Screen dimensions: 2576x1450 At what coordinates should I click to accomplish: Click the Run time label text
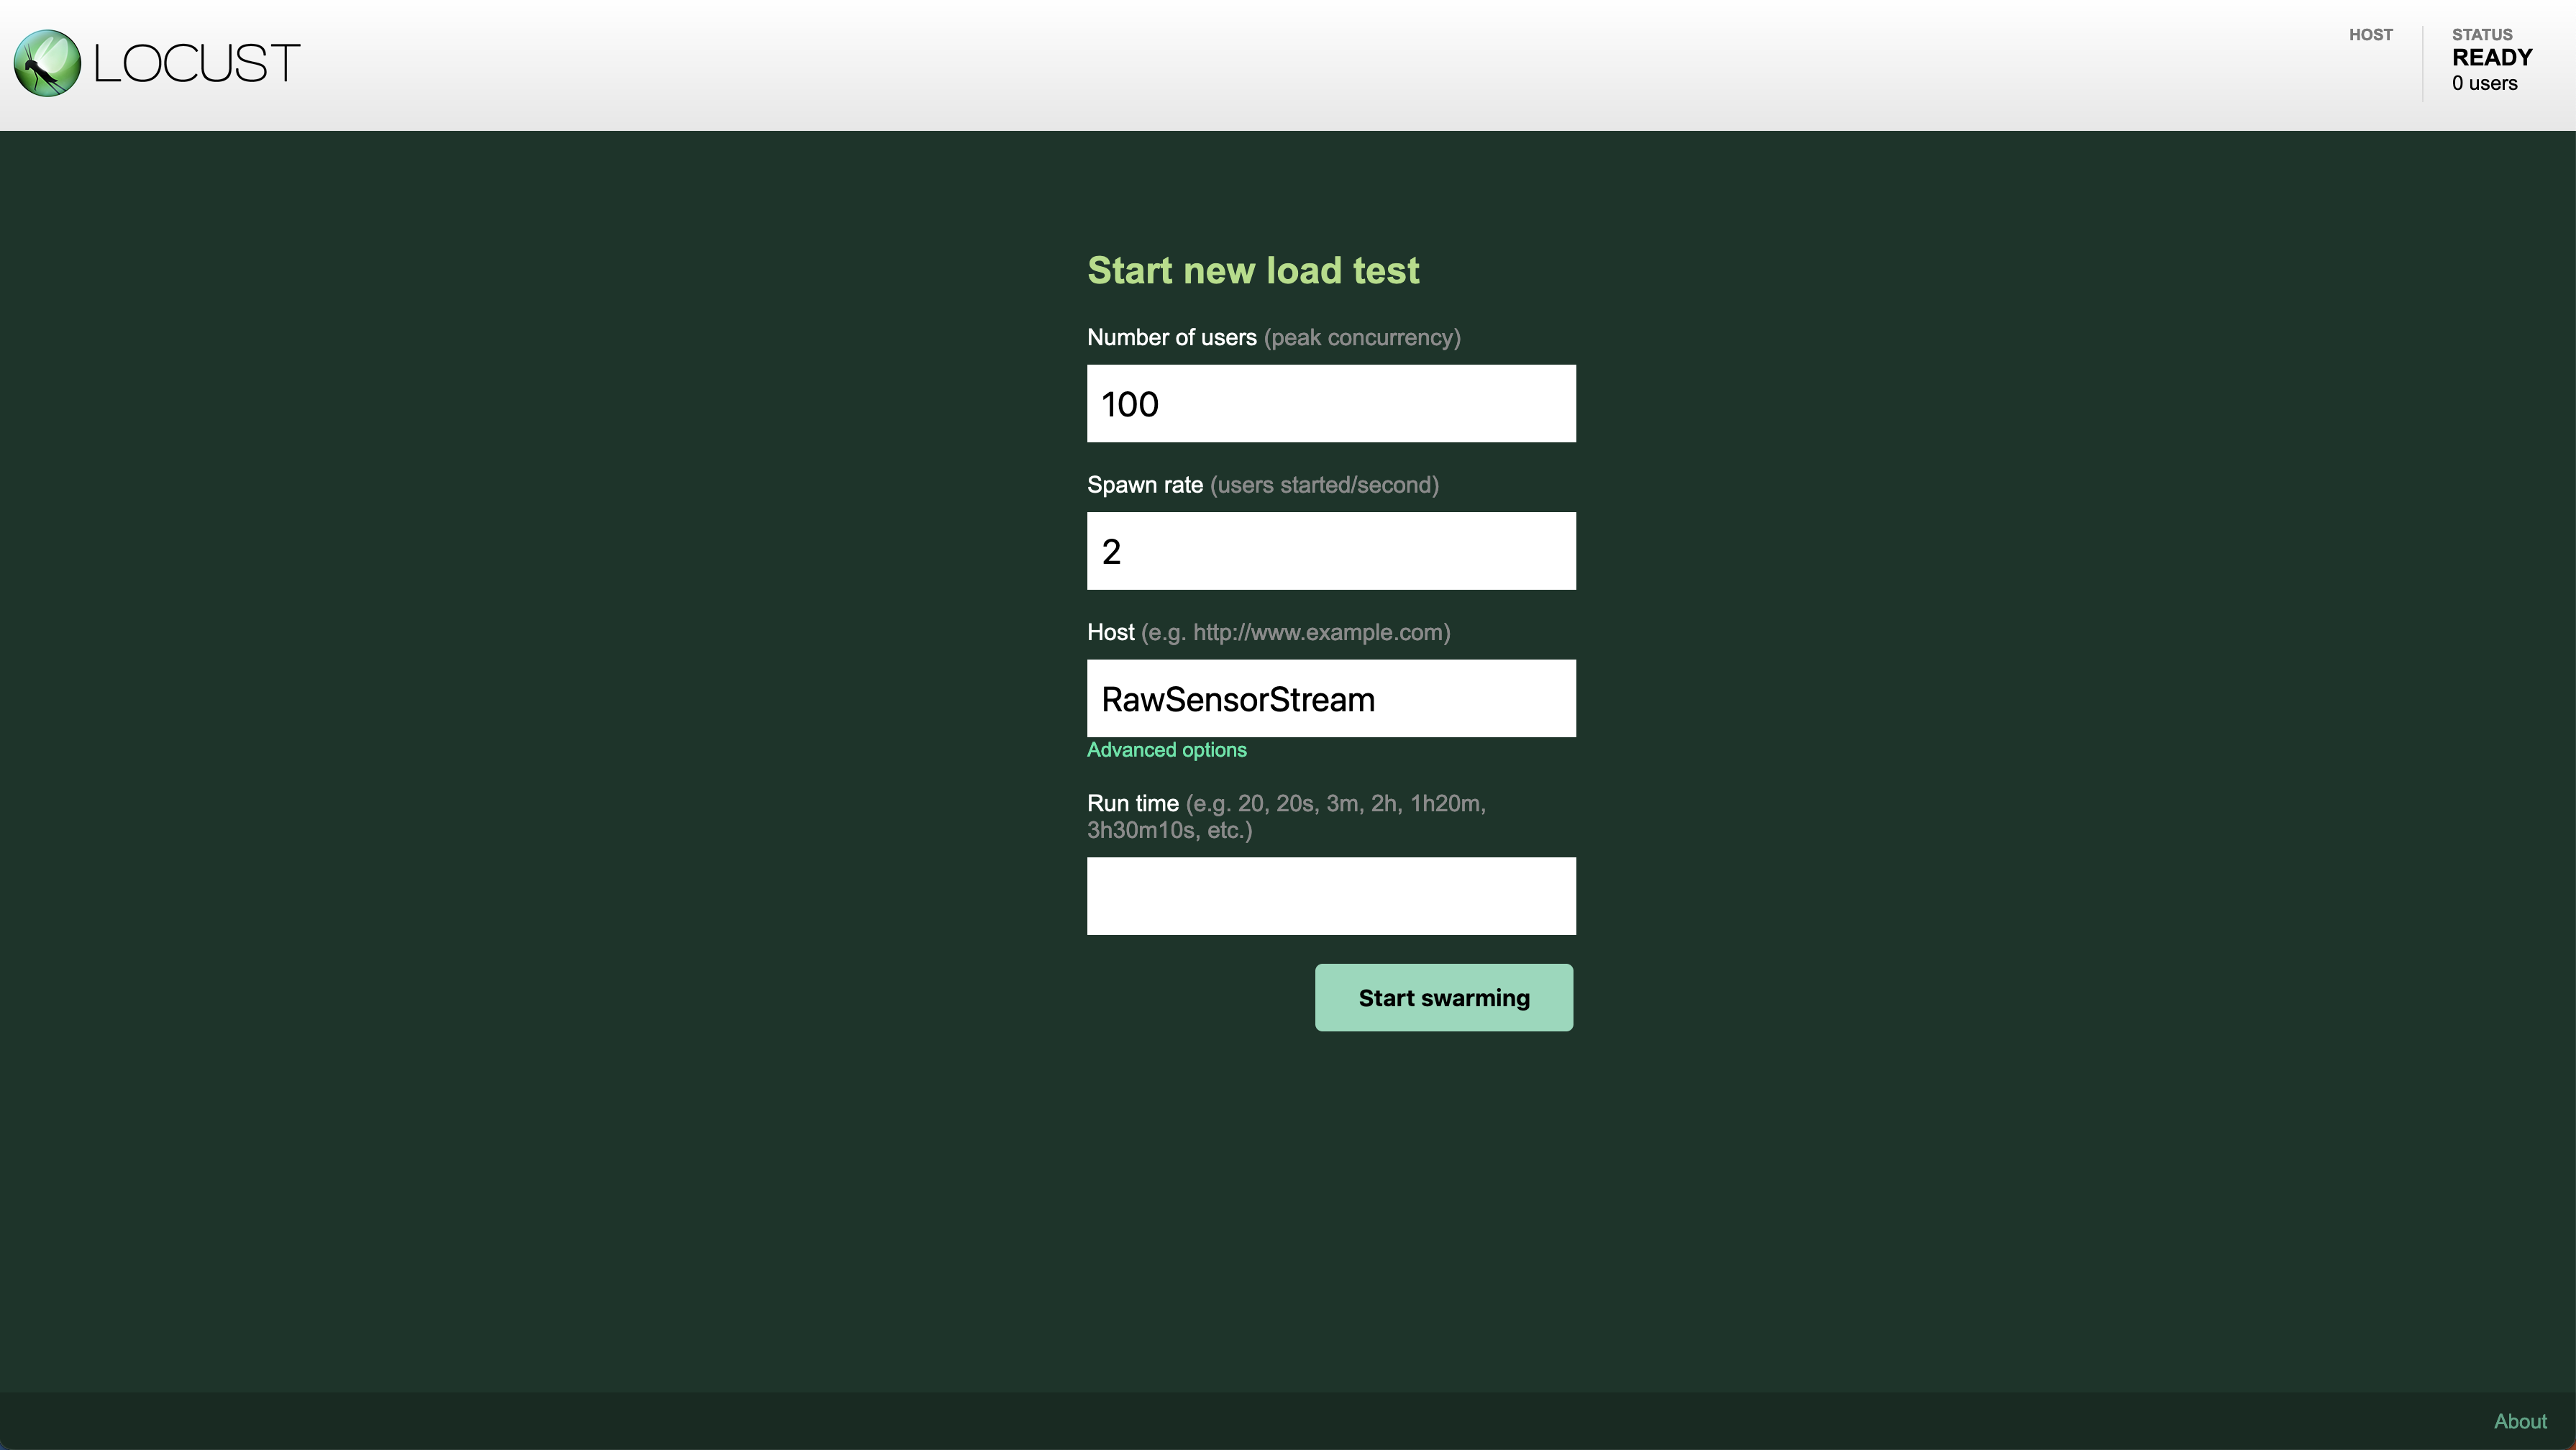pos(1132,804)
